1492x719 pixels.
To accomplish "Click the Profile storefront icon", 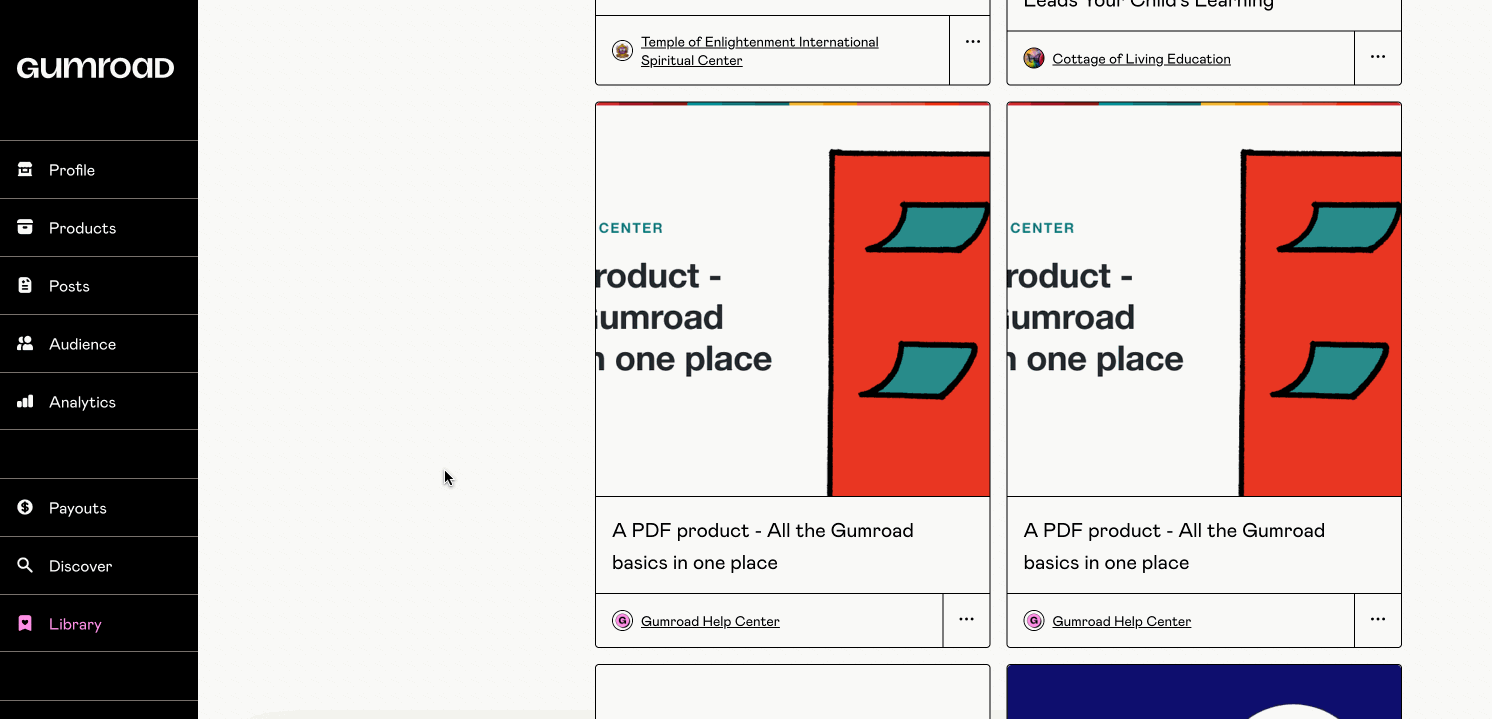I will [x=25, y=169].
